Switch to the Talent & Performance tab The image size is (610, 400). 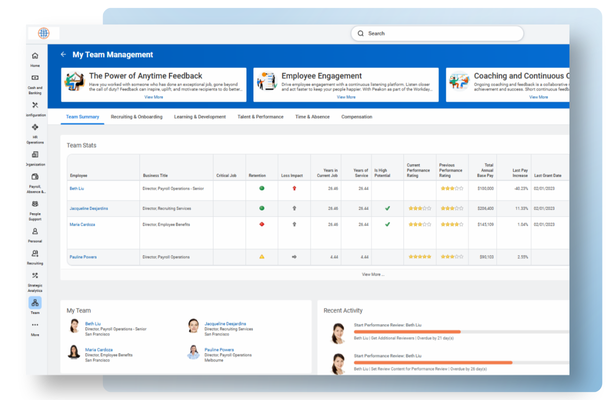(x=260, y=117)
